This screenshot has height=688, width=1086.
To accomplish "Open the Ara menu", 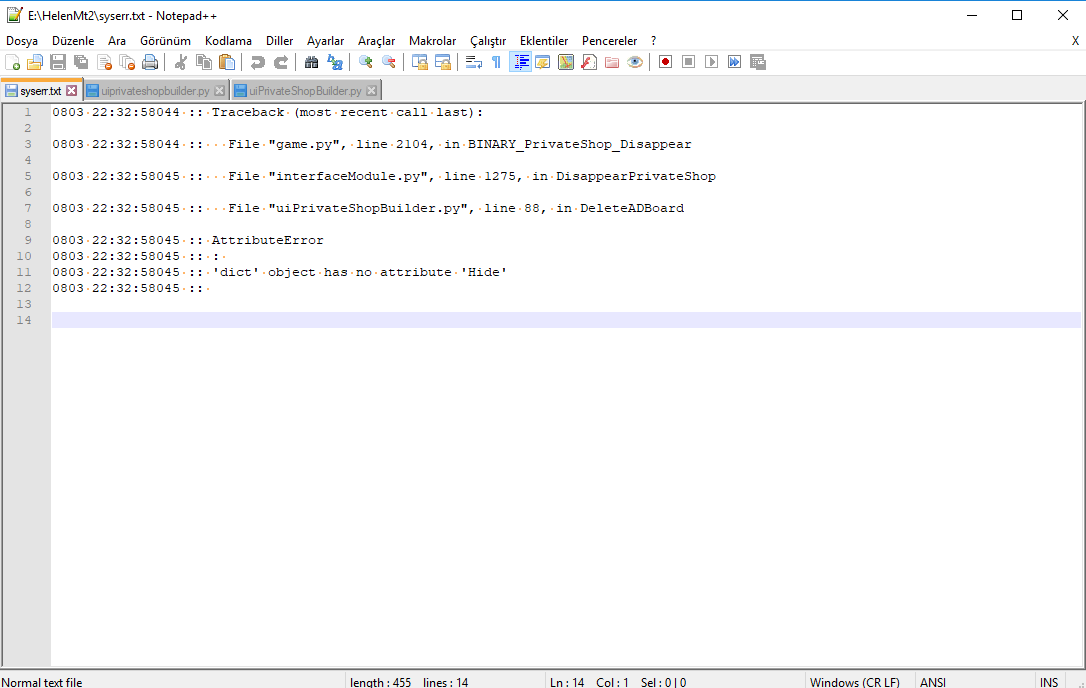I will tap(117, 41).
